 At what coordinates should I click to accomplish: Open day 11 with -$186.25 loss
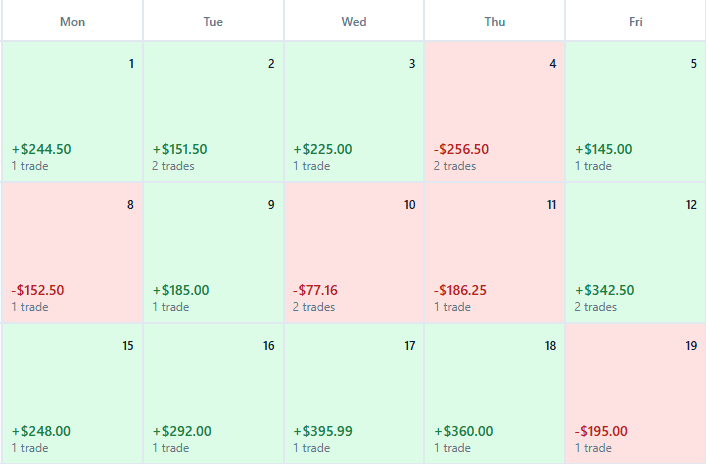tap(495, 253)
